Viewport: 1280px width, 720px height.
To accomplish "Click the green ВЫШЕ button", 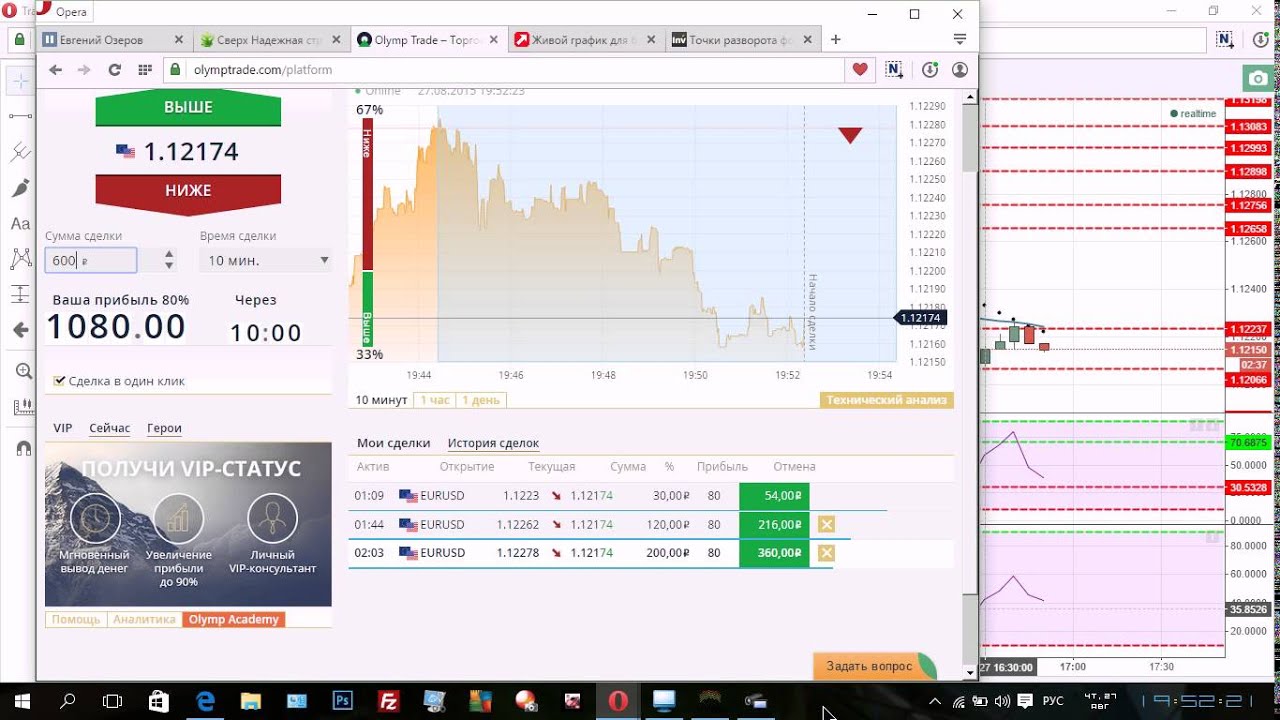I will point(188,108).
